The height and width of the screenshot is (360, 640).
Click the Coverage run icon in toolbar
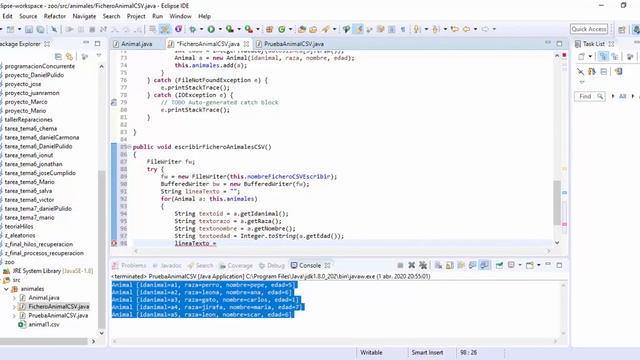[x=230, y=29]
